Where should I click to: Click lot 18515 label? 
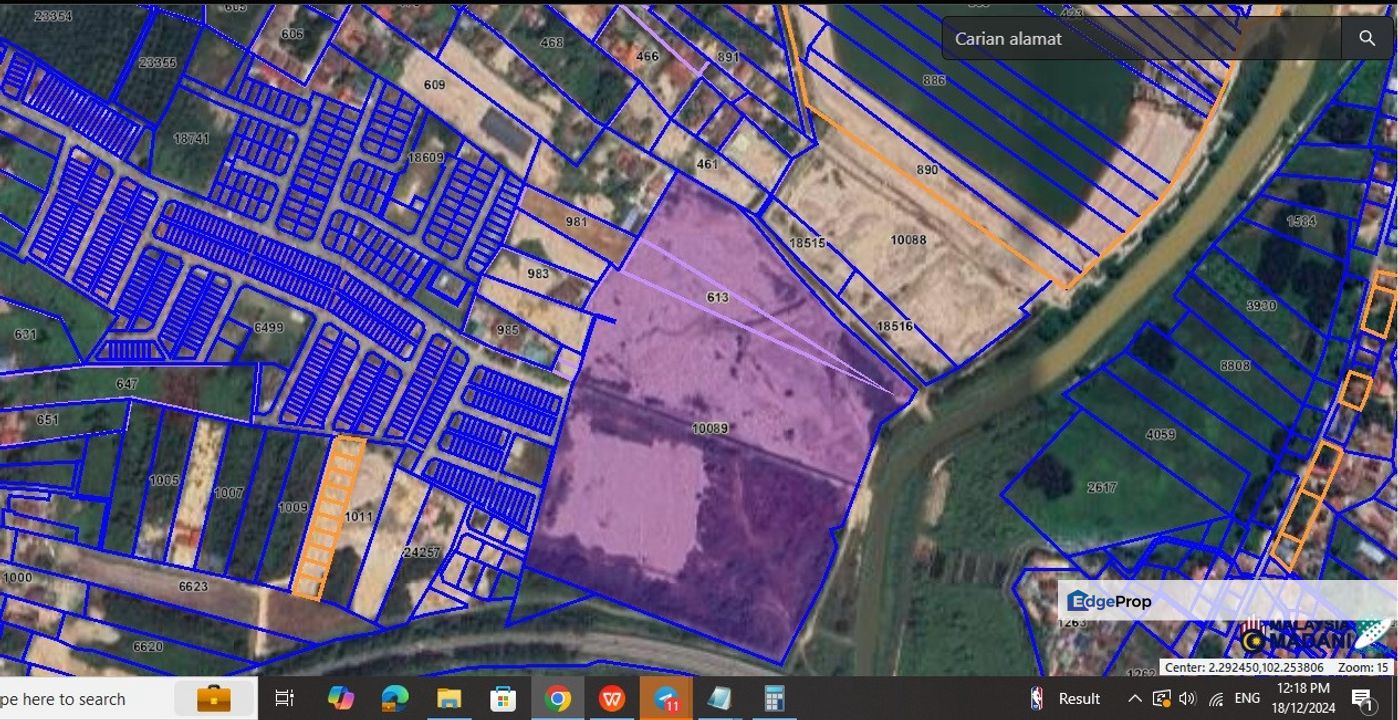pos(807,243)
